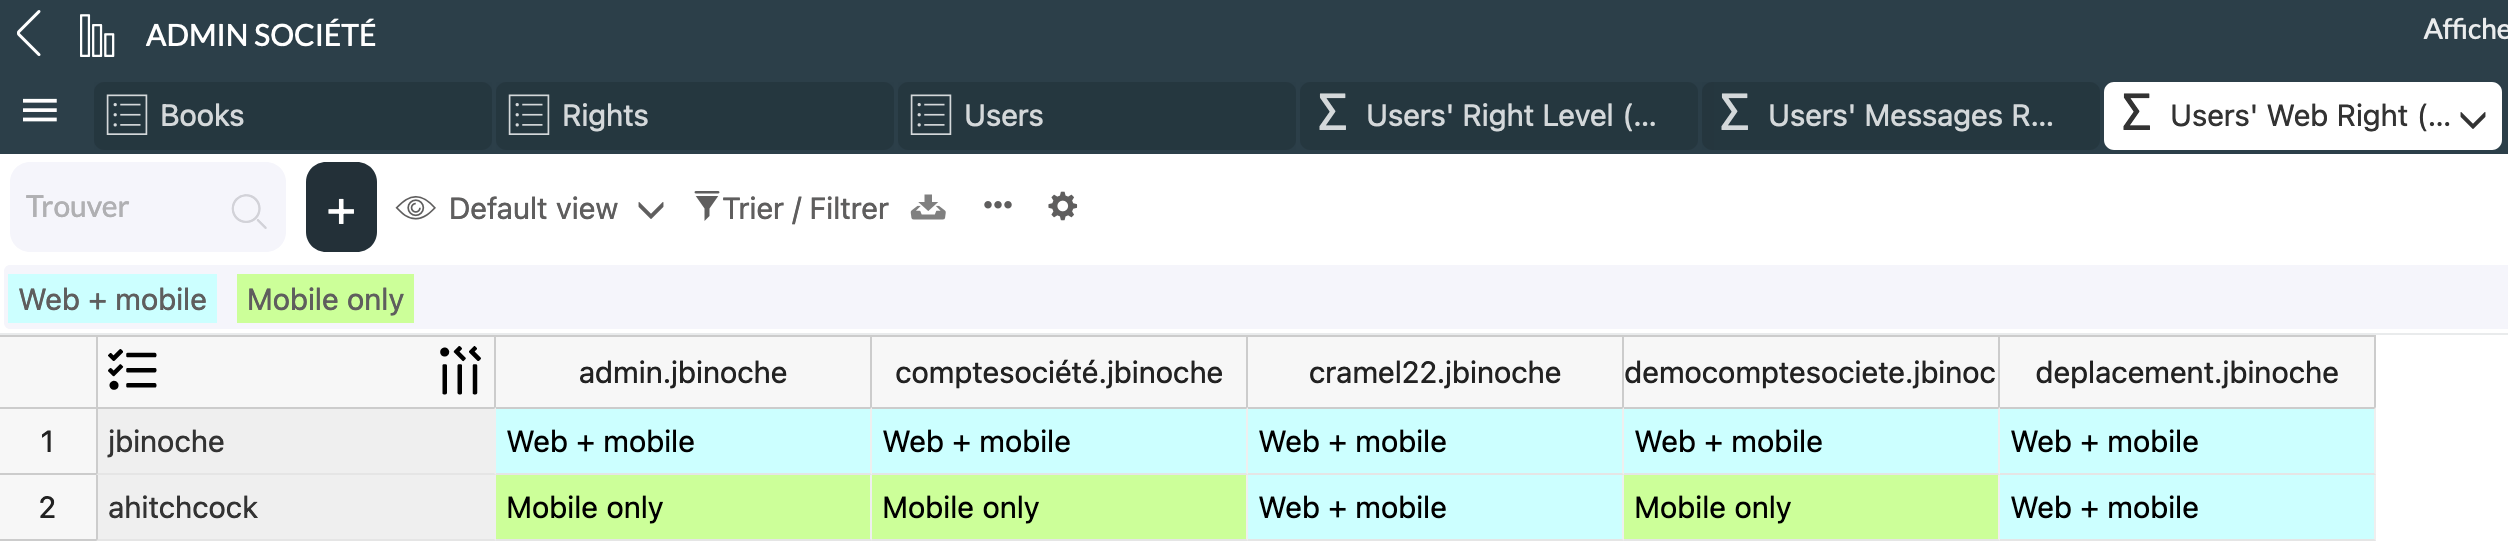Viewport: 2508px width, 556px height.
Task: Open settings gear icon
Action: [x=1062, y=207]
